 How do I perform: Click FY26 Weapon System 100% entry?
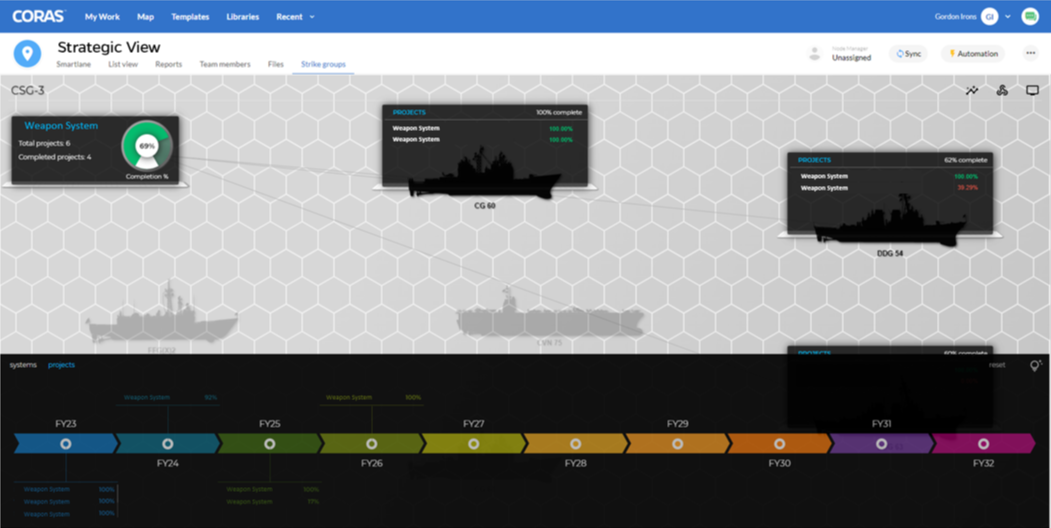coord(373,397)
